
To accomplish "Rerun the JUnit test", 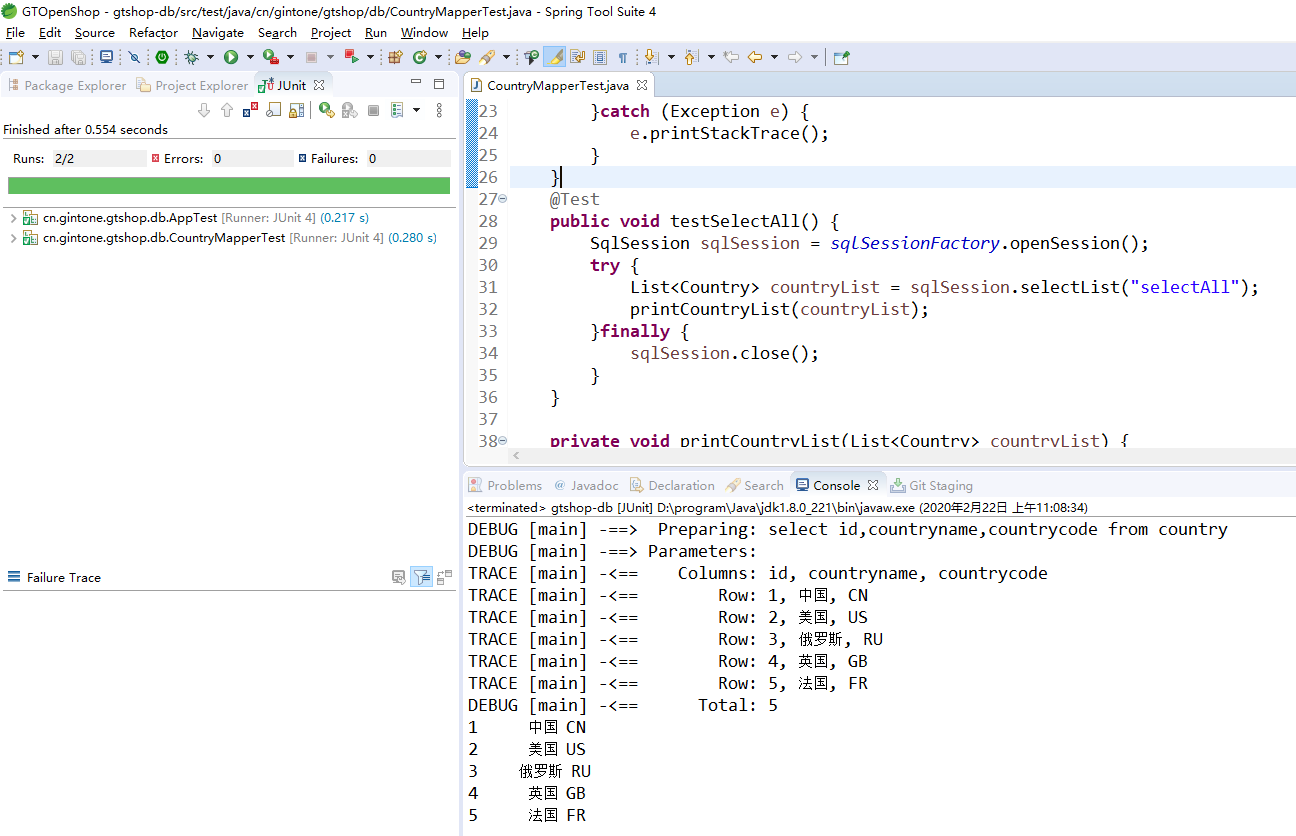I will coord(326,111).
